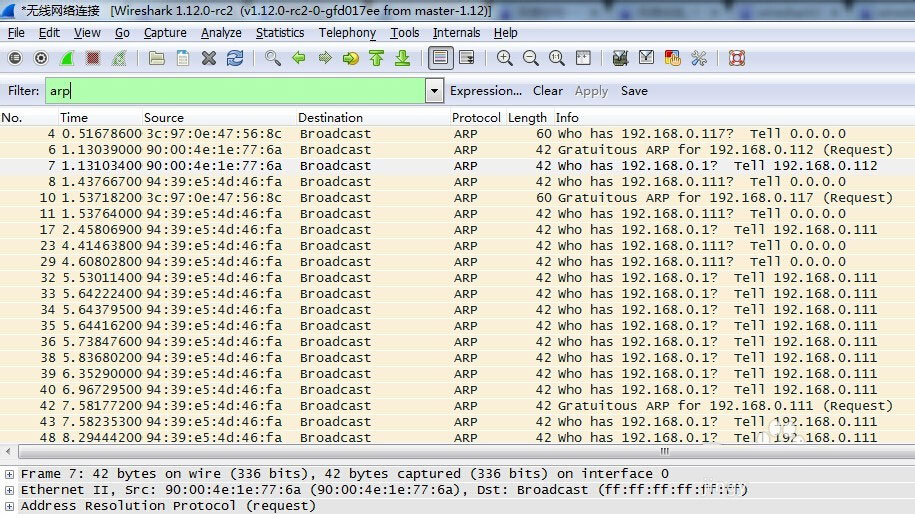The width and height of the screenshot is (915, 518).
Task: Toggle packet list colorization
Action: click(441, 58)
